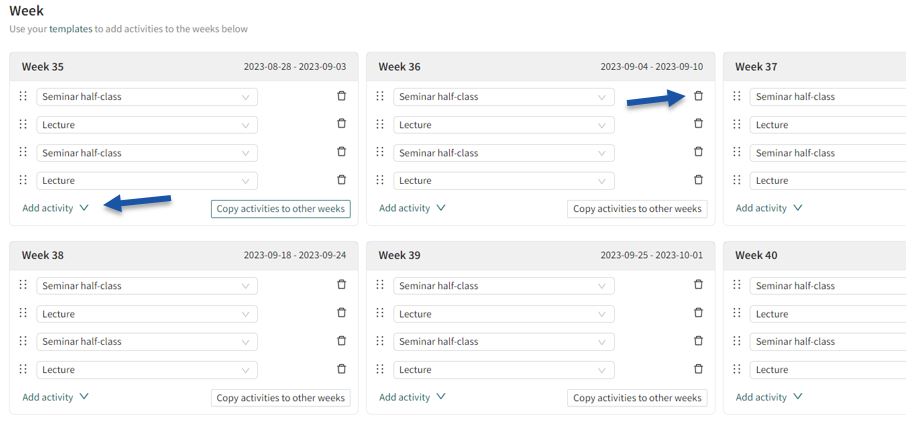Image resolution: width=924 pixels, height=435 pixels.
Task: Expand Add activity in Week 35
Action: tap(56, 208)
